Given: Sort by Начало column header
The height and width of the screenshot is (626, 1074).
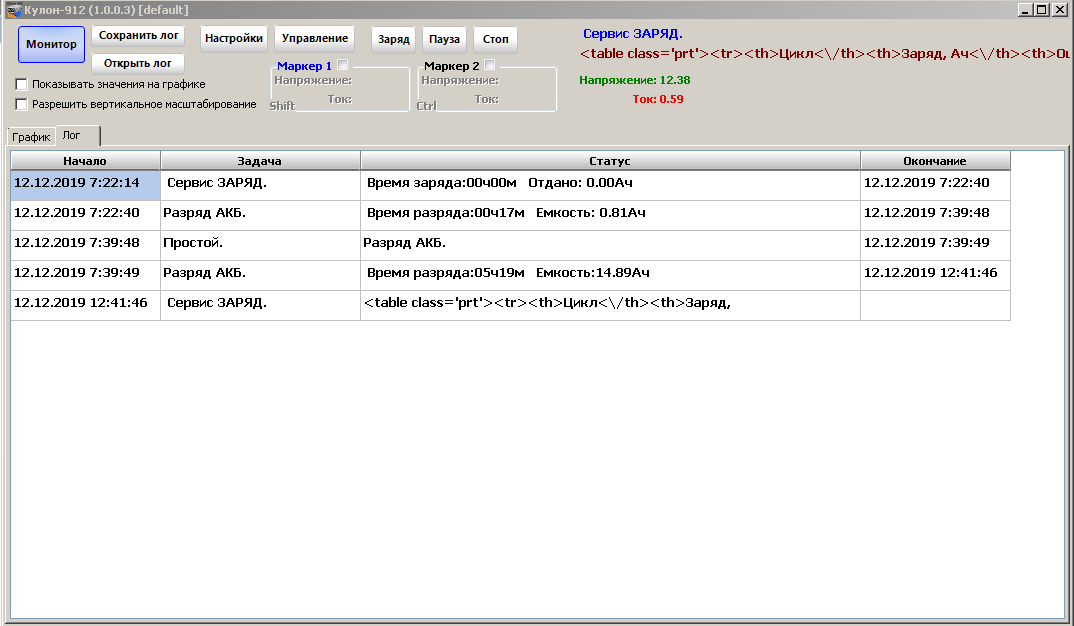Looking at the screenshot, I should pos(85,161).
